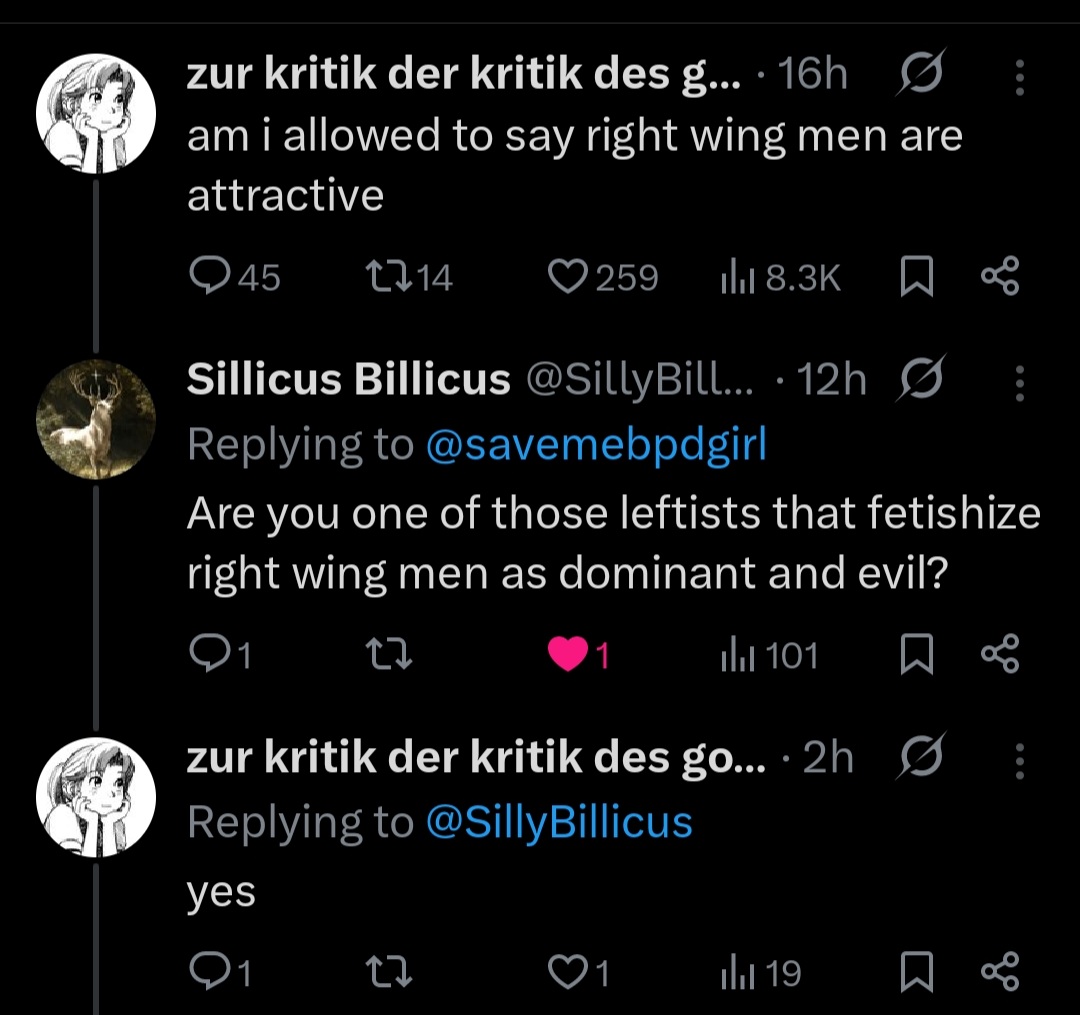This screenshot has width=1080, height=1015.
Task: Bookmark Sillicus Billicus's reply
Action: click(x=914, y=655)
